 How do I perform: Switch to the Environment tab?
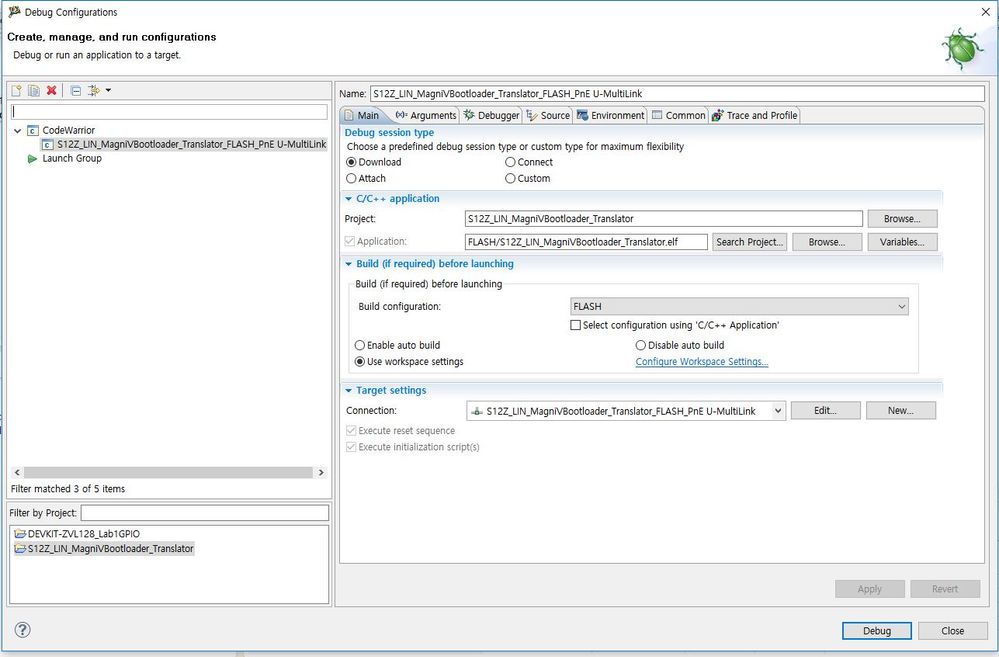click(610, 115)
